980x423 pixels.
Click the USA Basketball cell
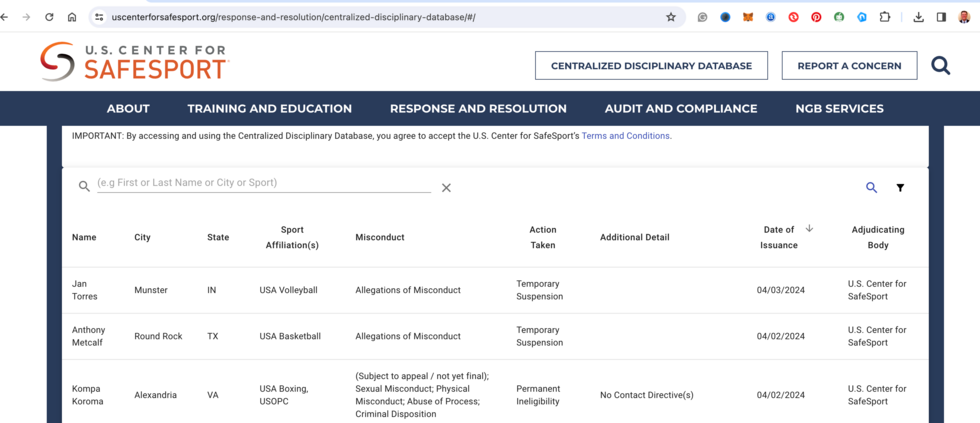click(290, 336)
